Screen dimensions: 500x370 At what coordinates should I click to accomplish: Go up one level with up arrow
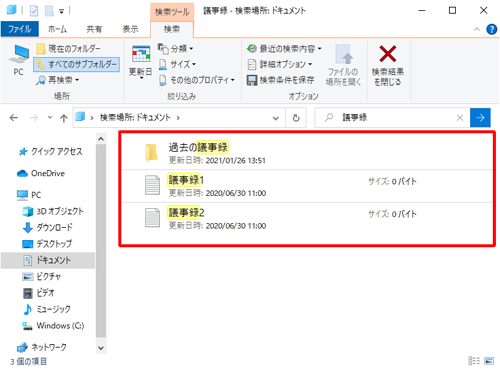click(x=64, y=118)
